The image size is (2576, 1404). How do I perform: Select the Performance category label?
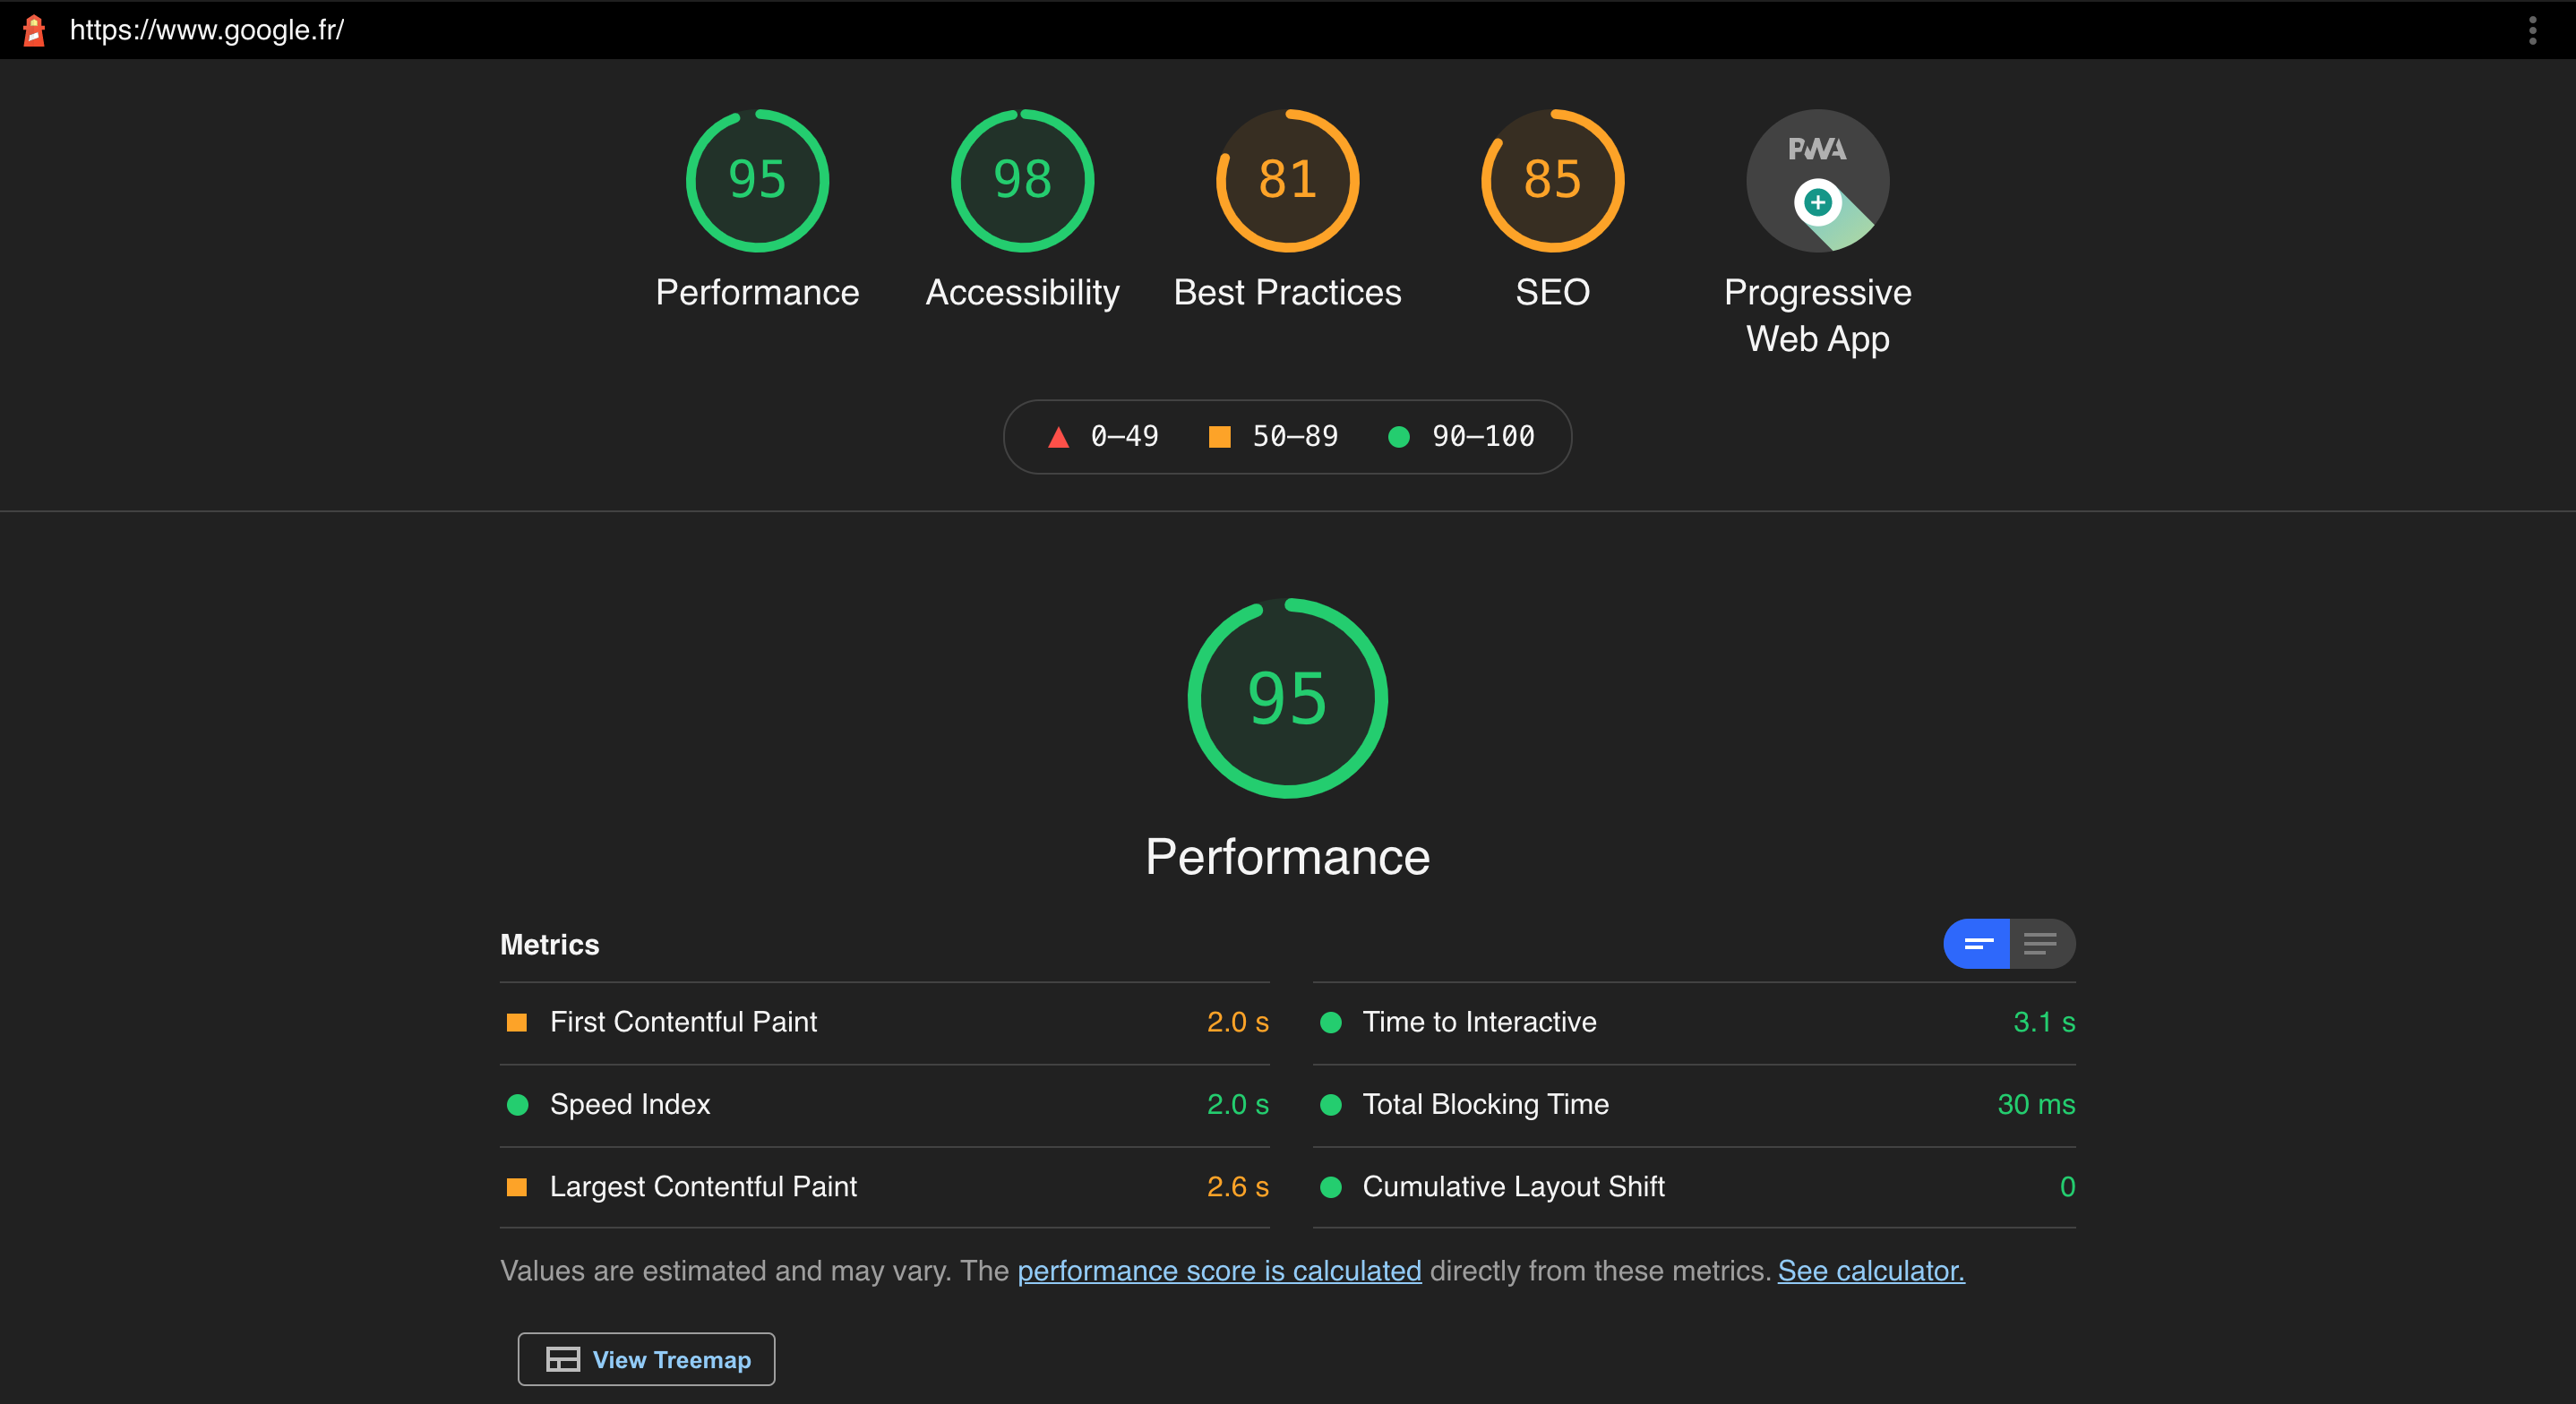pyautogui.click(x=757, y=293)
